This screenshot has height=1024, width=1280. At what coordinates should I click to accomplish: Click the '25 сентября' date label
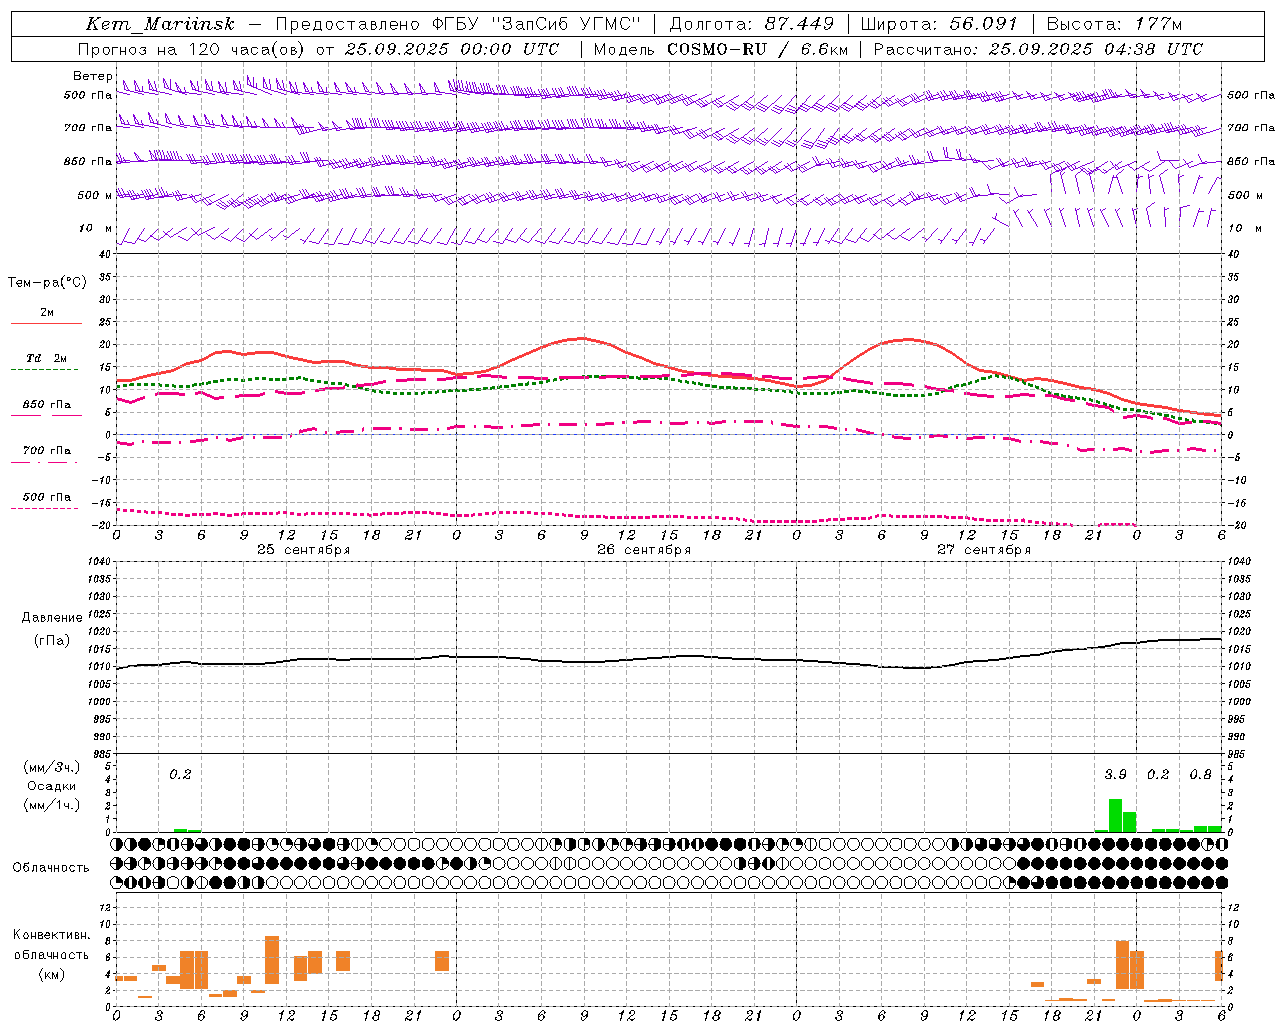303,550
